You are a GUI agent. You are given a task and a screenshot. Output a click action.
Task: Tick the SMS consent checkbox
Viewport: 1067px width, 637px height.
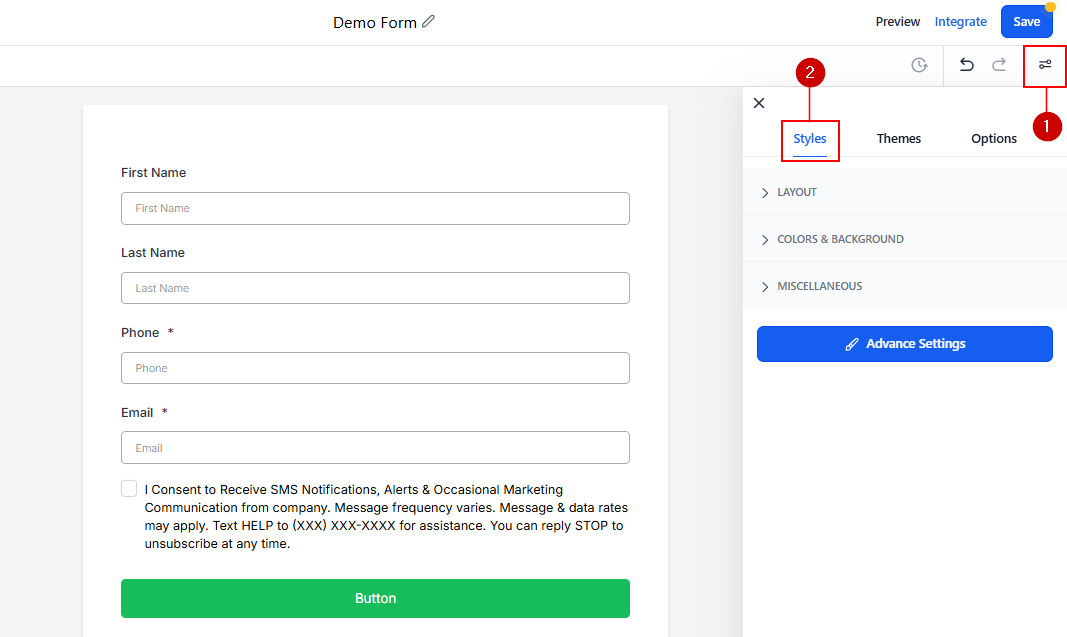129,489
